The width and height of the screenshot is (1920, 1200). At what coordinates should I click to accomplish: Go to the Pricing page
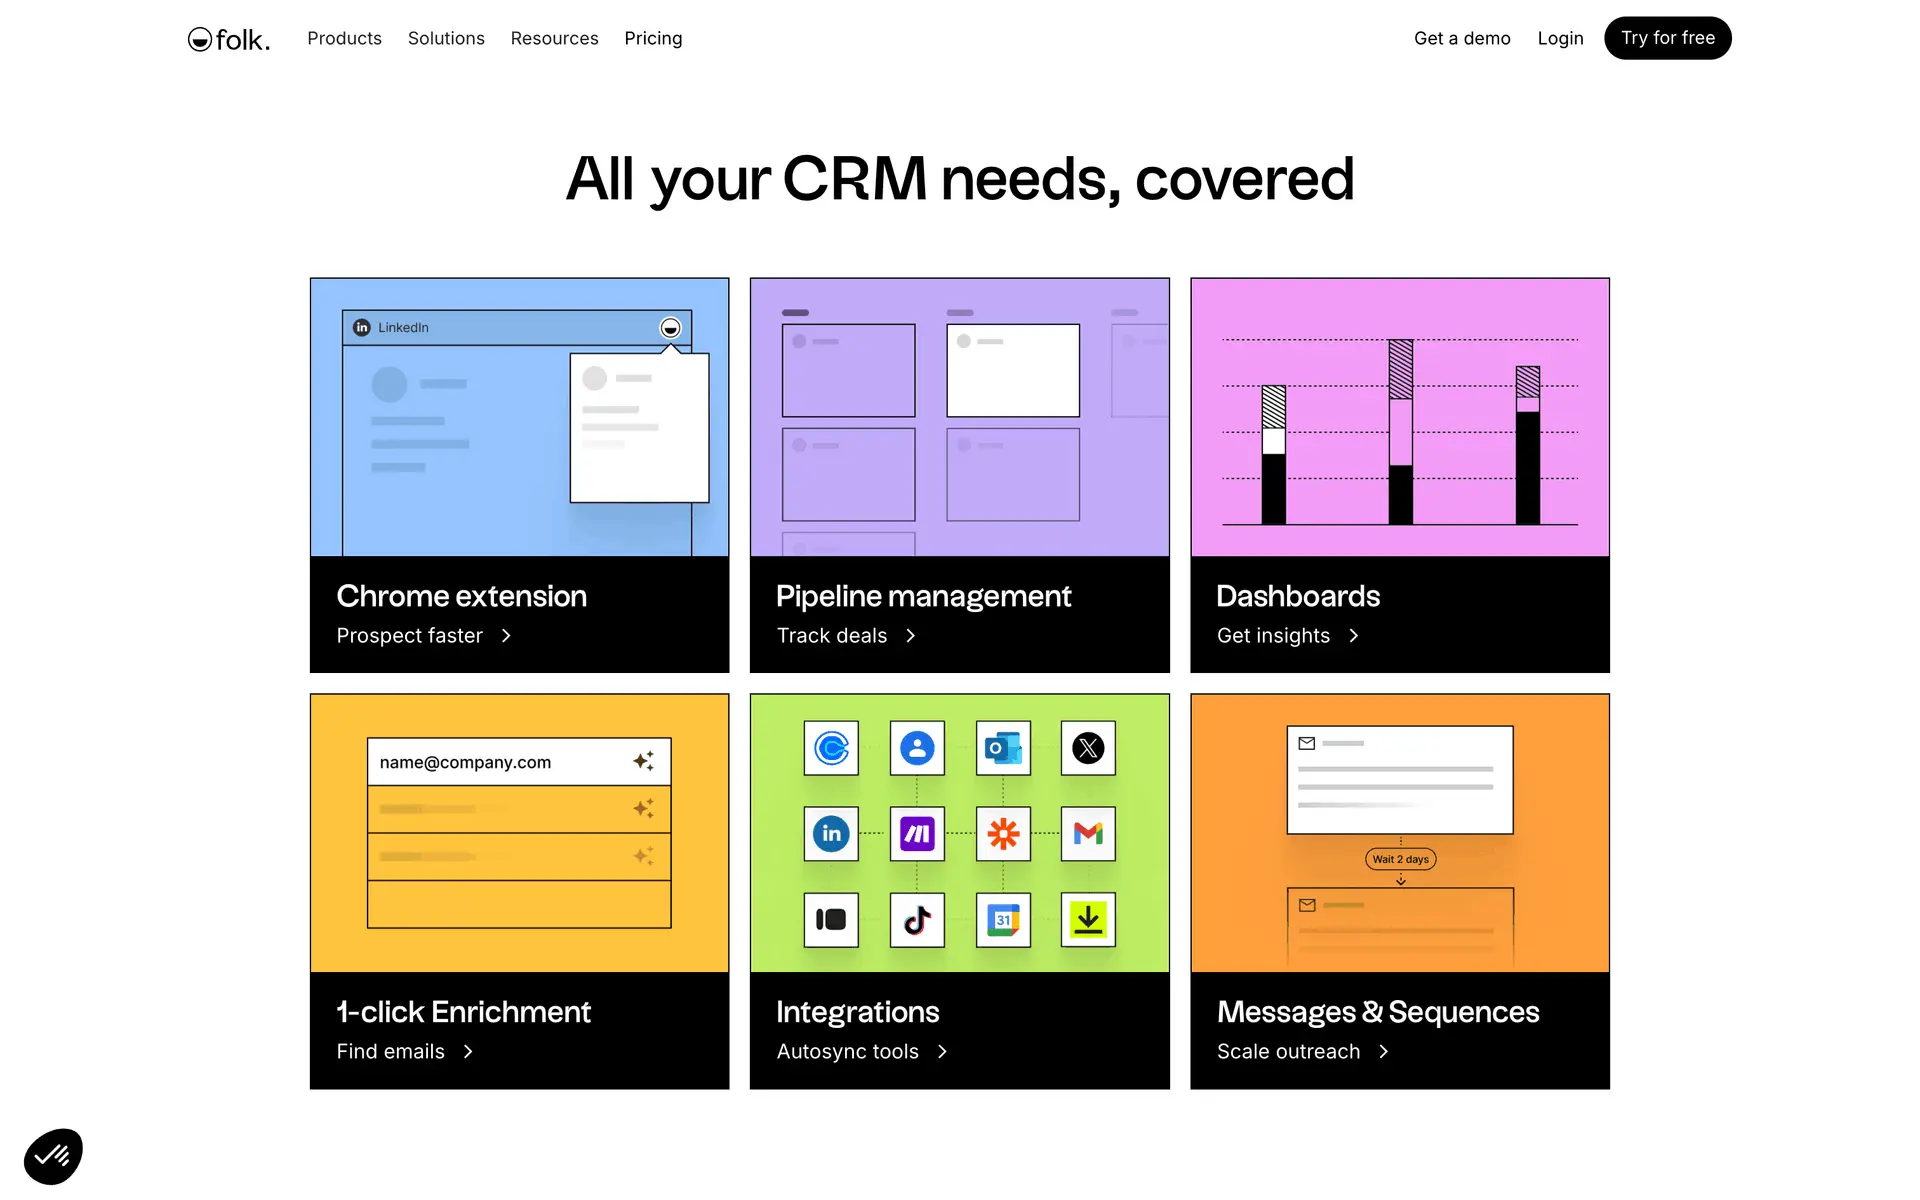point(653,38)
